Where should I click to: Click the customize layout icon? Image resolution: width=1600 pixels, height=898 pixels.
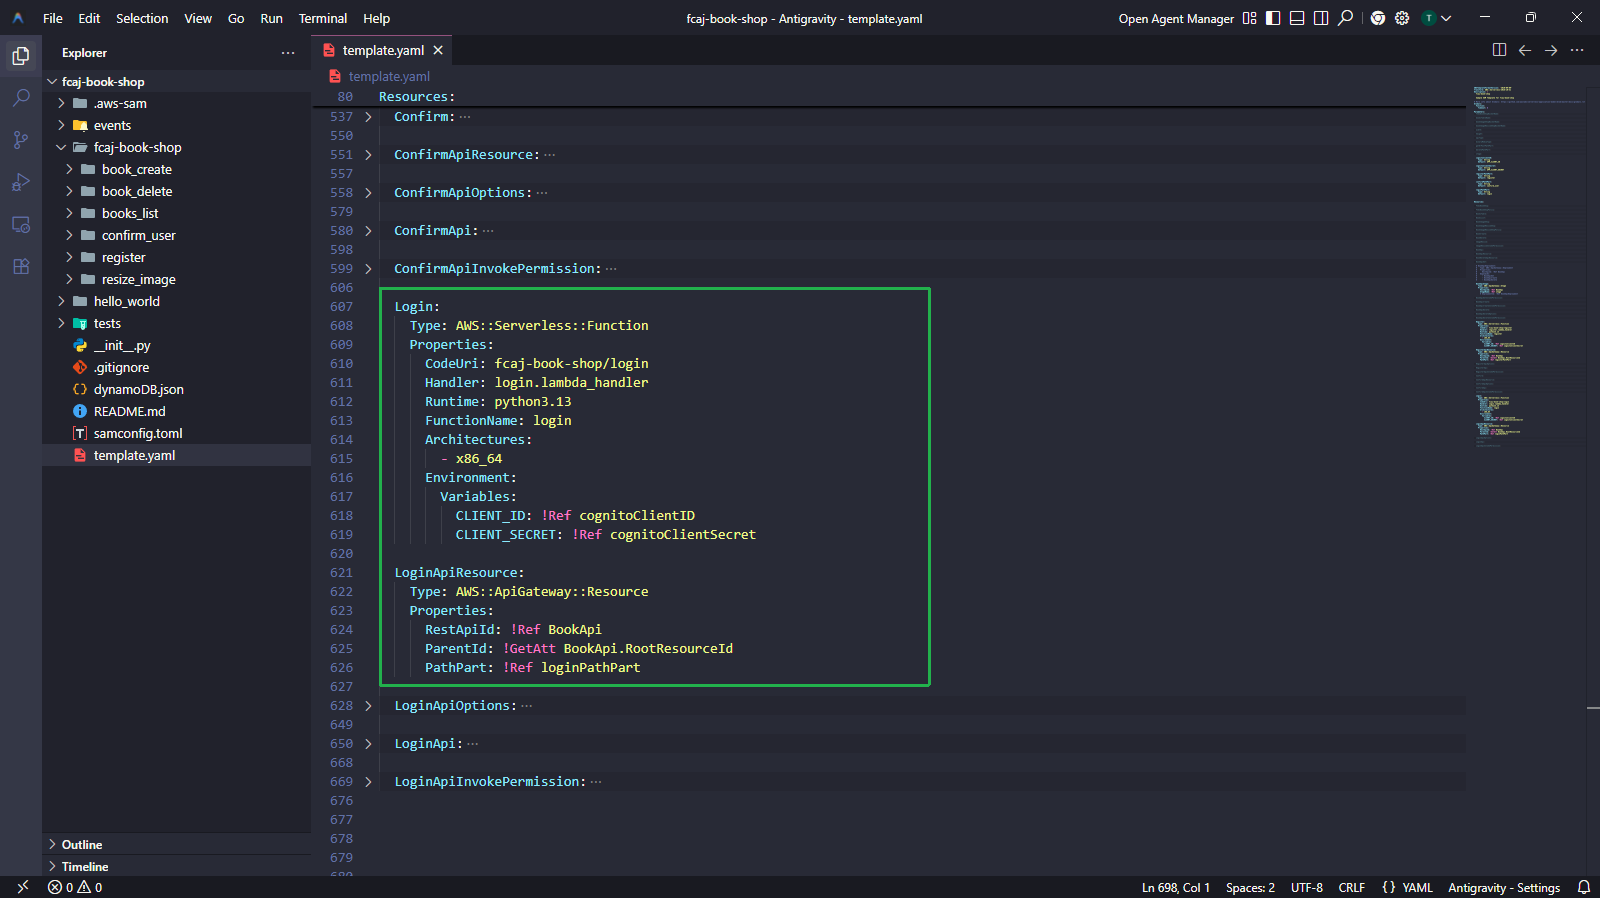coord(1249,18)
